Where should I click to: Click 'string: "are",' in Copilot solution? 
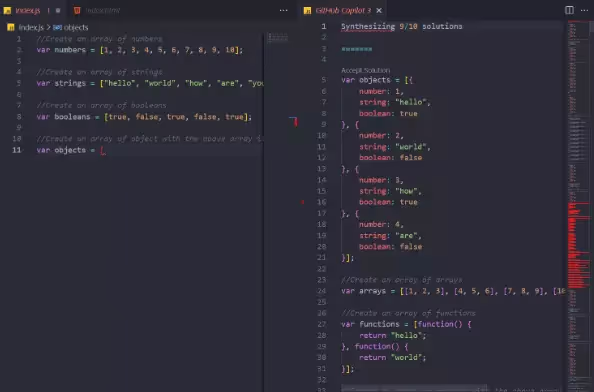pos(390,236)
